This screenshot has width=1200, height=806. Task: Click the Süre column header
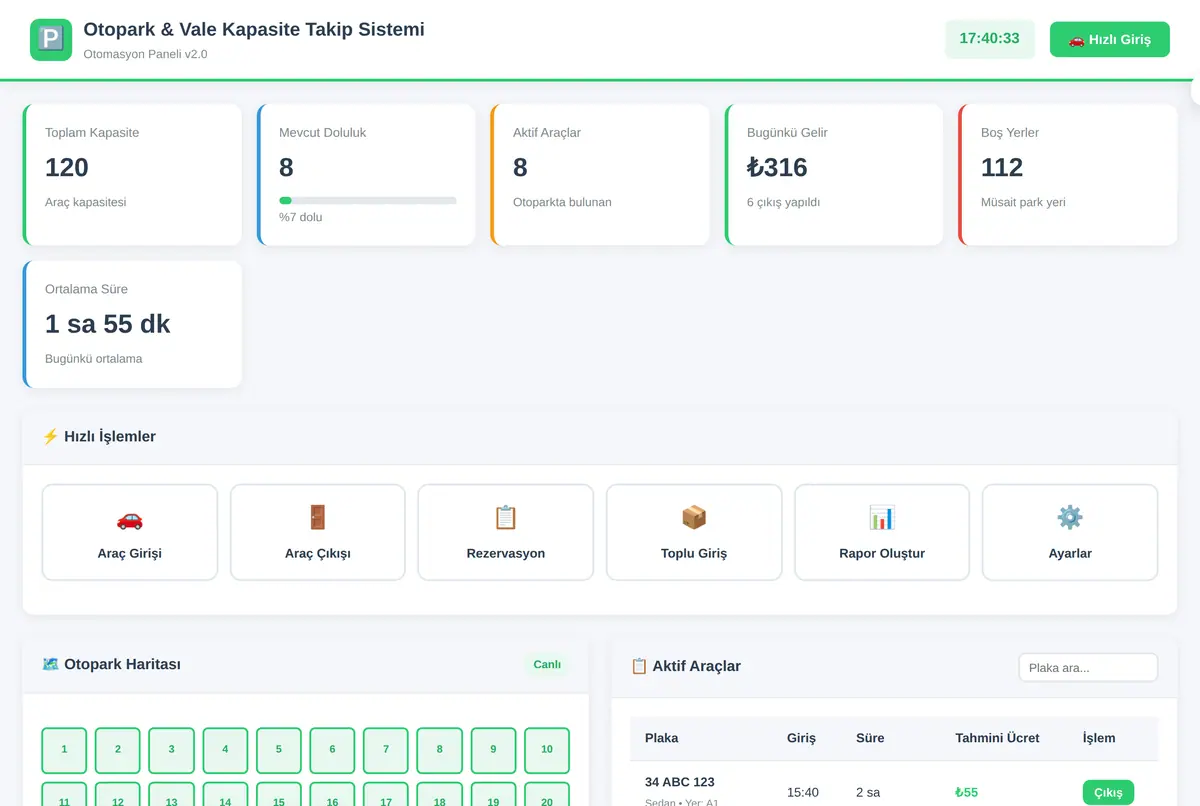[870, 738]
